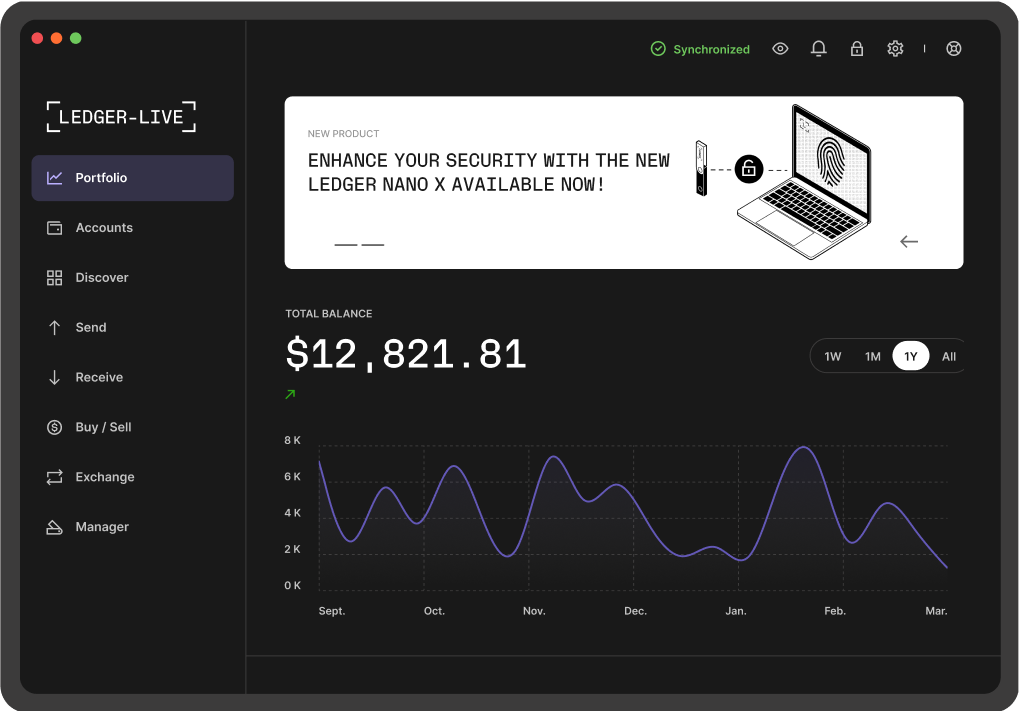Click the Synchronized status indicator
Screen dimensions: 1019x711
click(700, 48)
